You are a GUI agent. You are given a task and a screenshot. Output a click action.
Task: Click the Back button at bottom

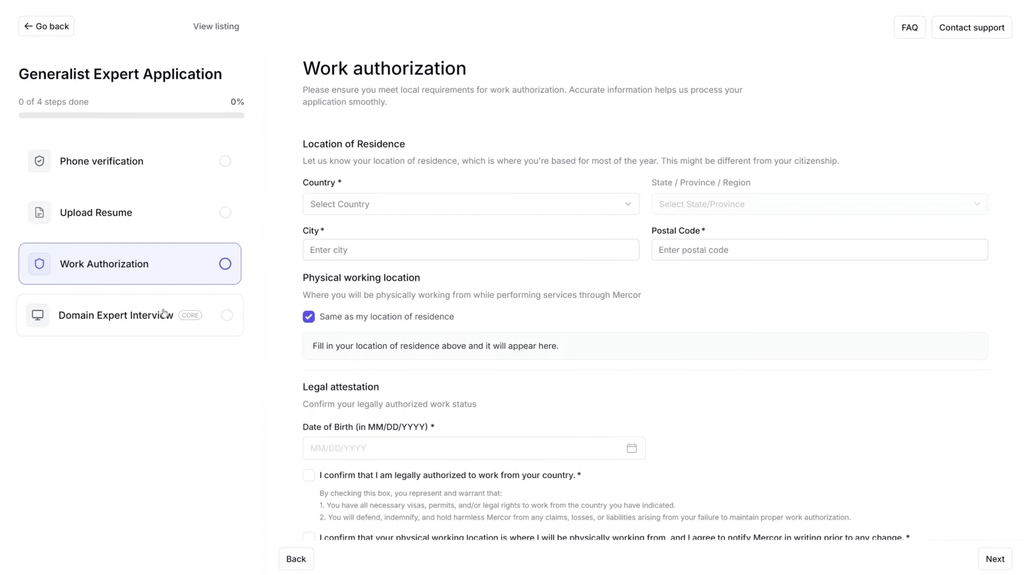point(296,559)
